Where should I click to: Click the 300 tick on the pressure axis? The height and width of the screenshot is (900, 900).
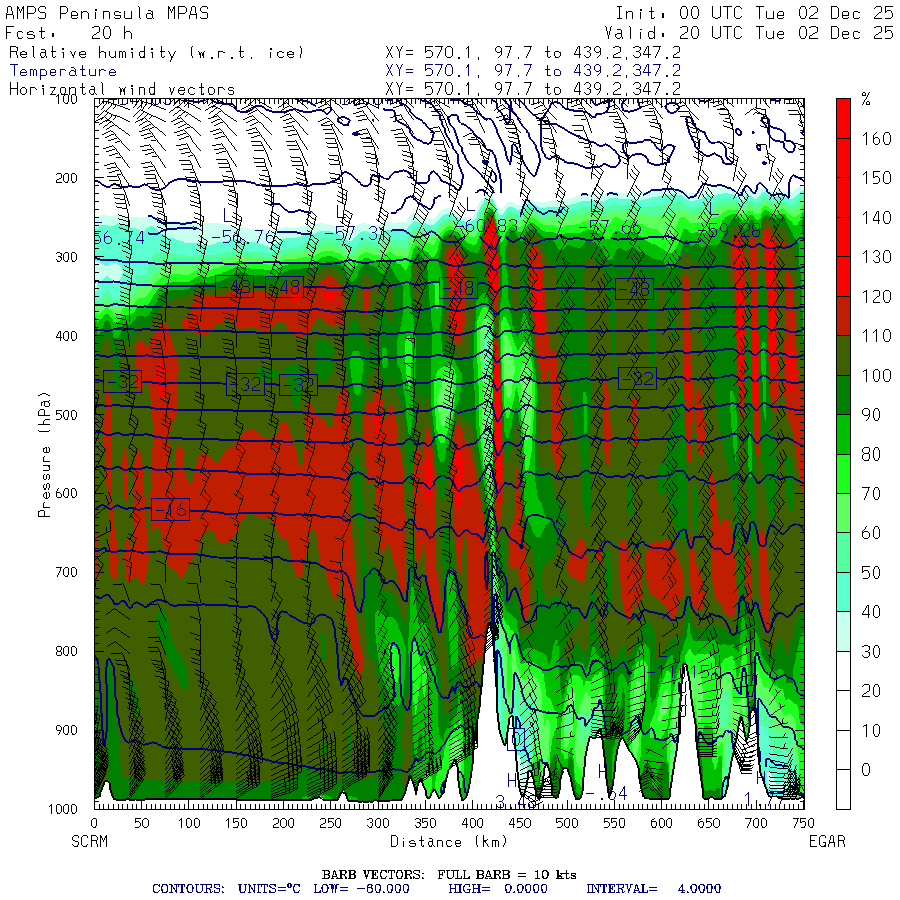(66, 257)
